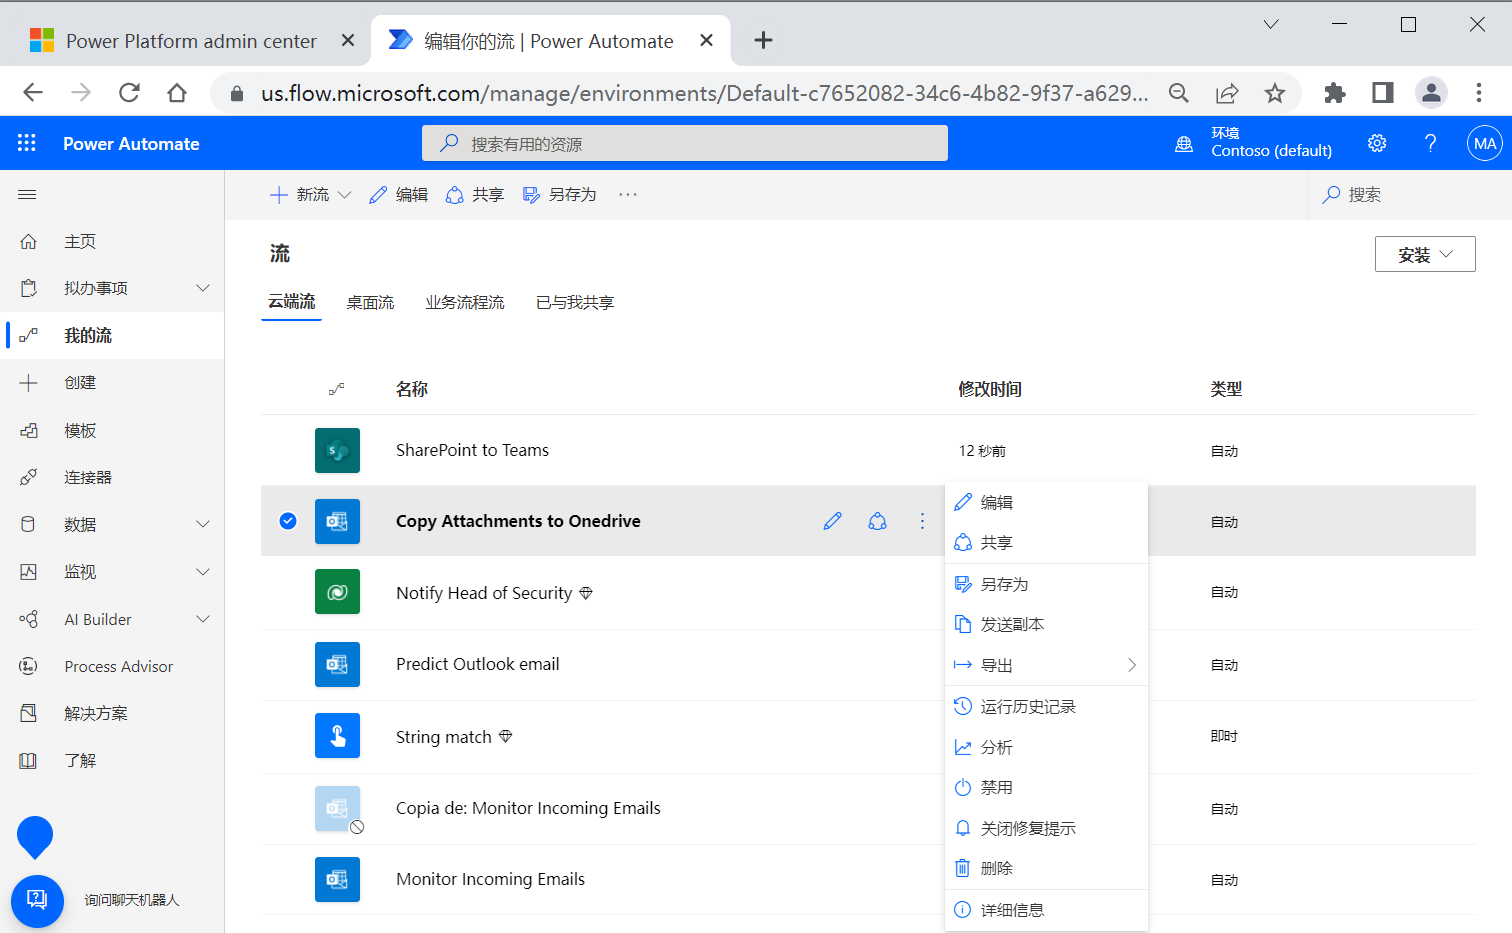Click the Monitor Incoming Emails flow icon
Viewport: 1512px width, 933px height.
click(337, 879)
